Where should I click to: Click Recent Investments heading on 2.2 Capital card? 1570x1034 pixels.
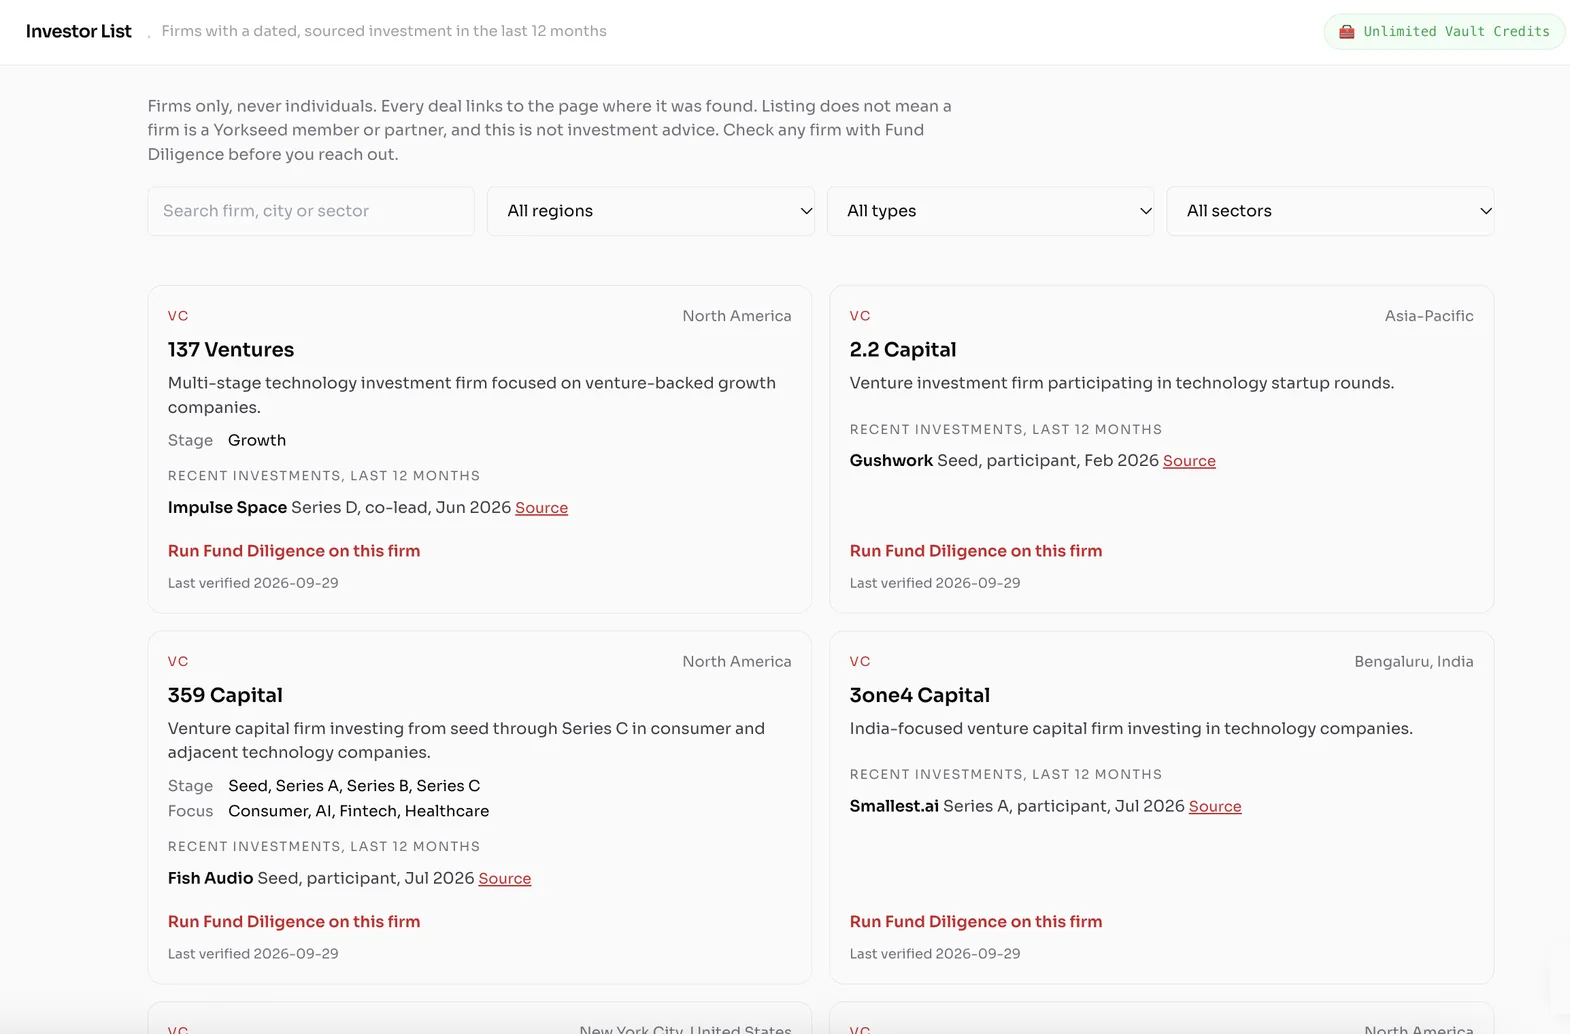click(1006, 430)
